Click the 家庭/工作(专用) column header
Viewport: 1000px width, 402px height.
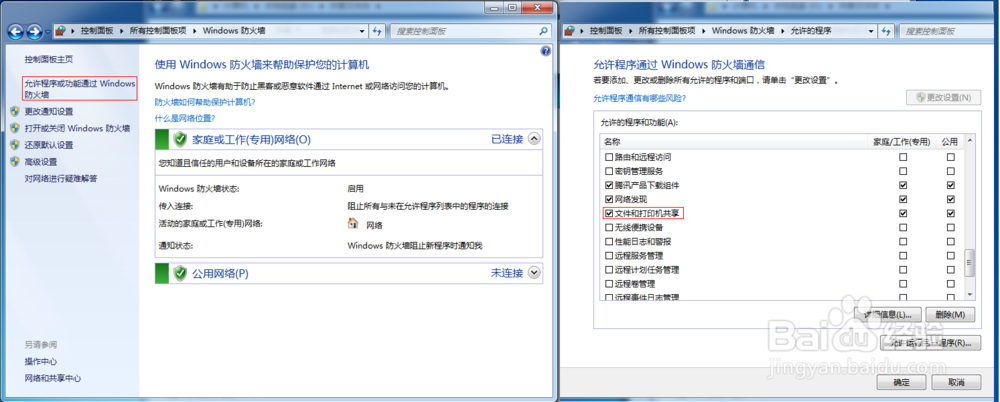[x=902, y=142]
